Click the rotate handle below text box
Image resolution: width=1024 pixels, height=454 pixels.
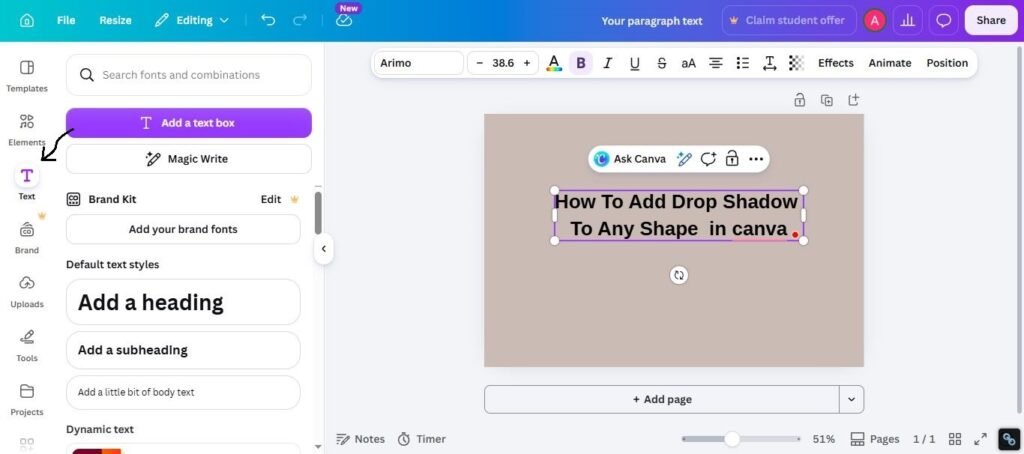tap(679, 275)
